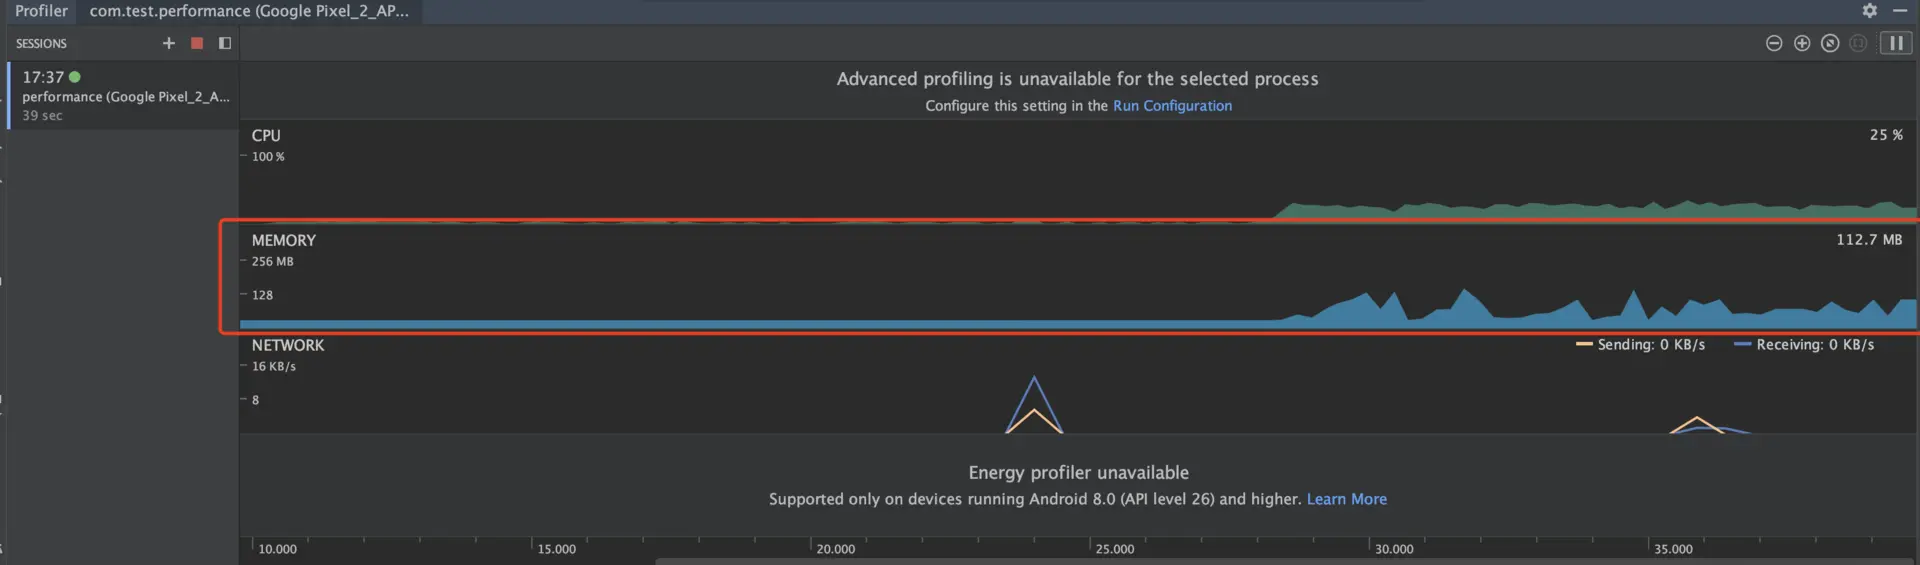Screen dimensions: 1920x565
Task: Zoom out the profiler timeline
Action: [1774, 43]
